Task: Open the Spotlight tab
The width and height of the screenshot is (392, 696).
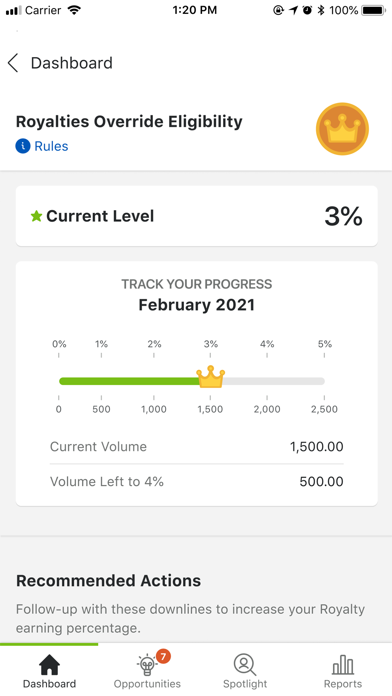Action: [245, 669]
